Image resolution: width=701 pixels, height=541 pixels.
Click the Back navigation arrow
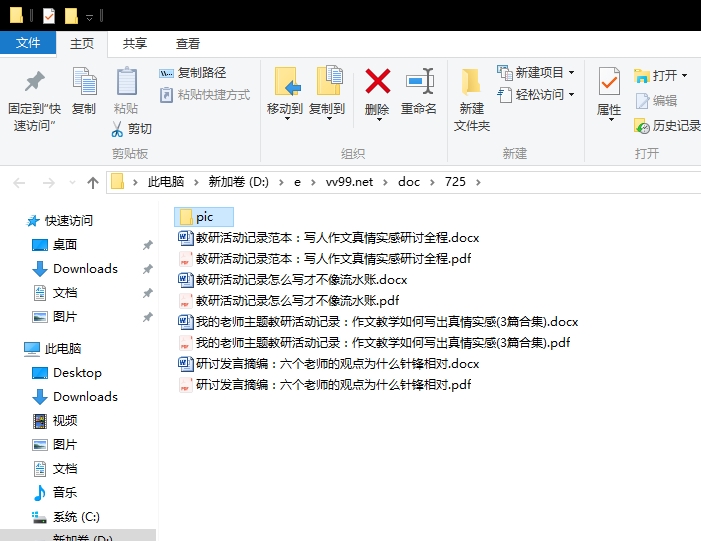coord(19,183)
